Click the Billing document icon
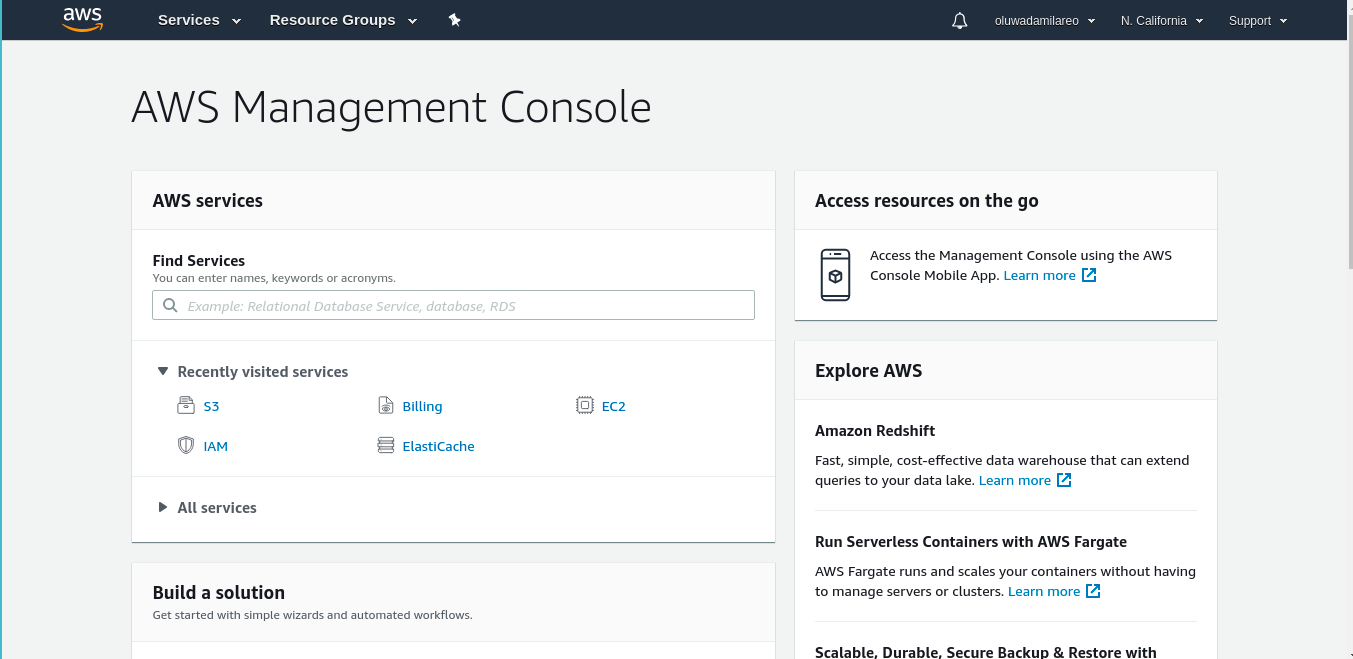Viewport: 1353px width, 659px height. pyautogui.click(x=386, y=405)
